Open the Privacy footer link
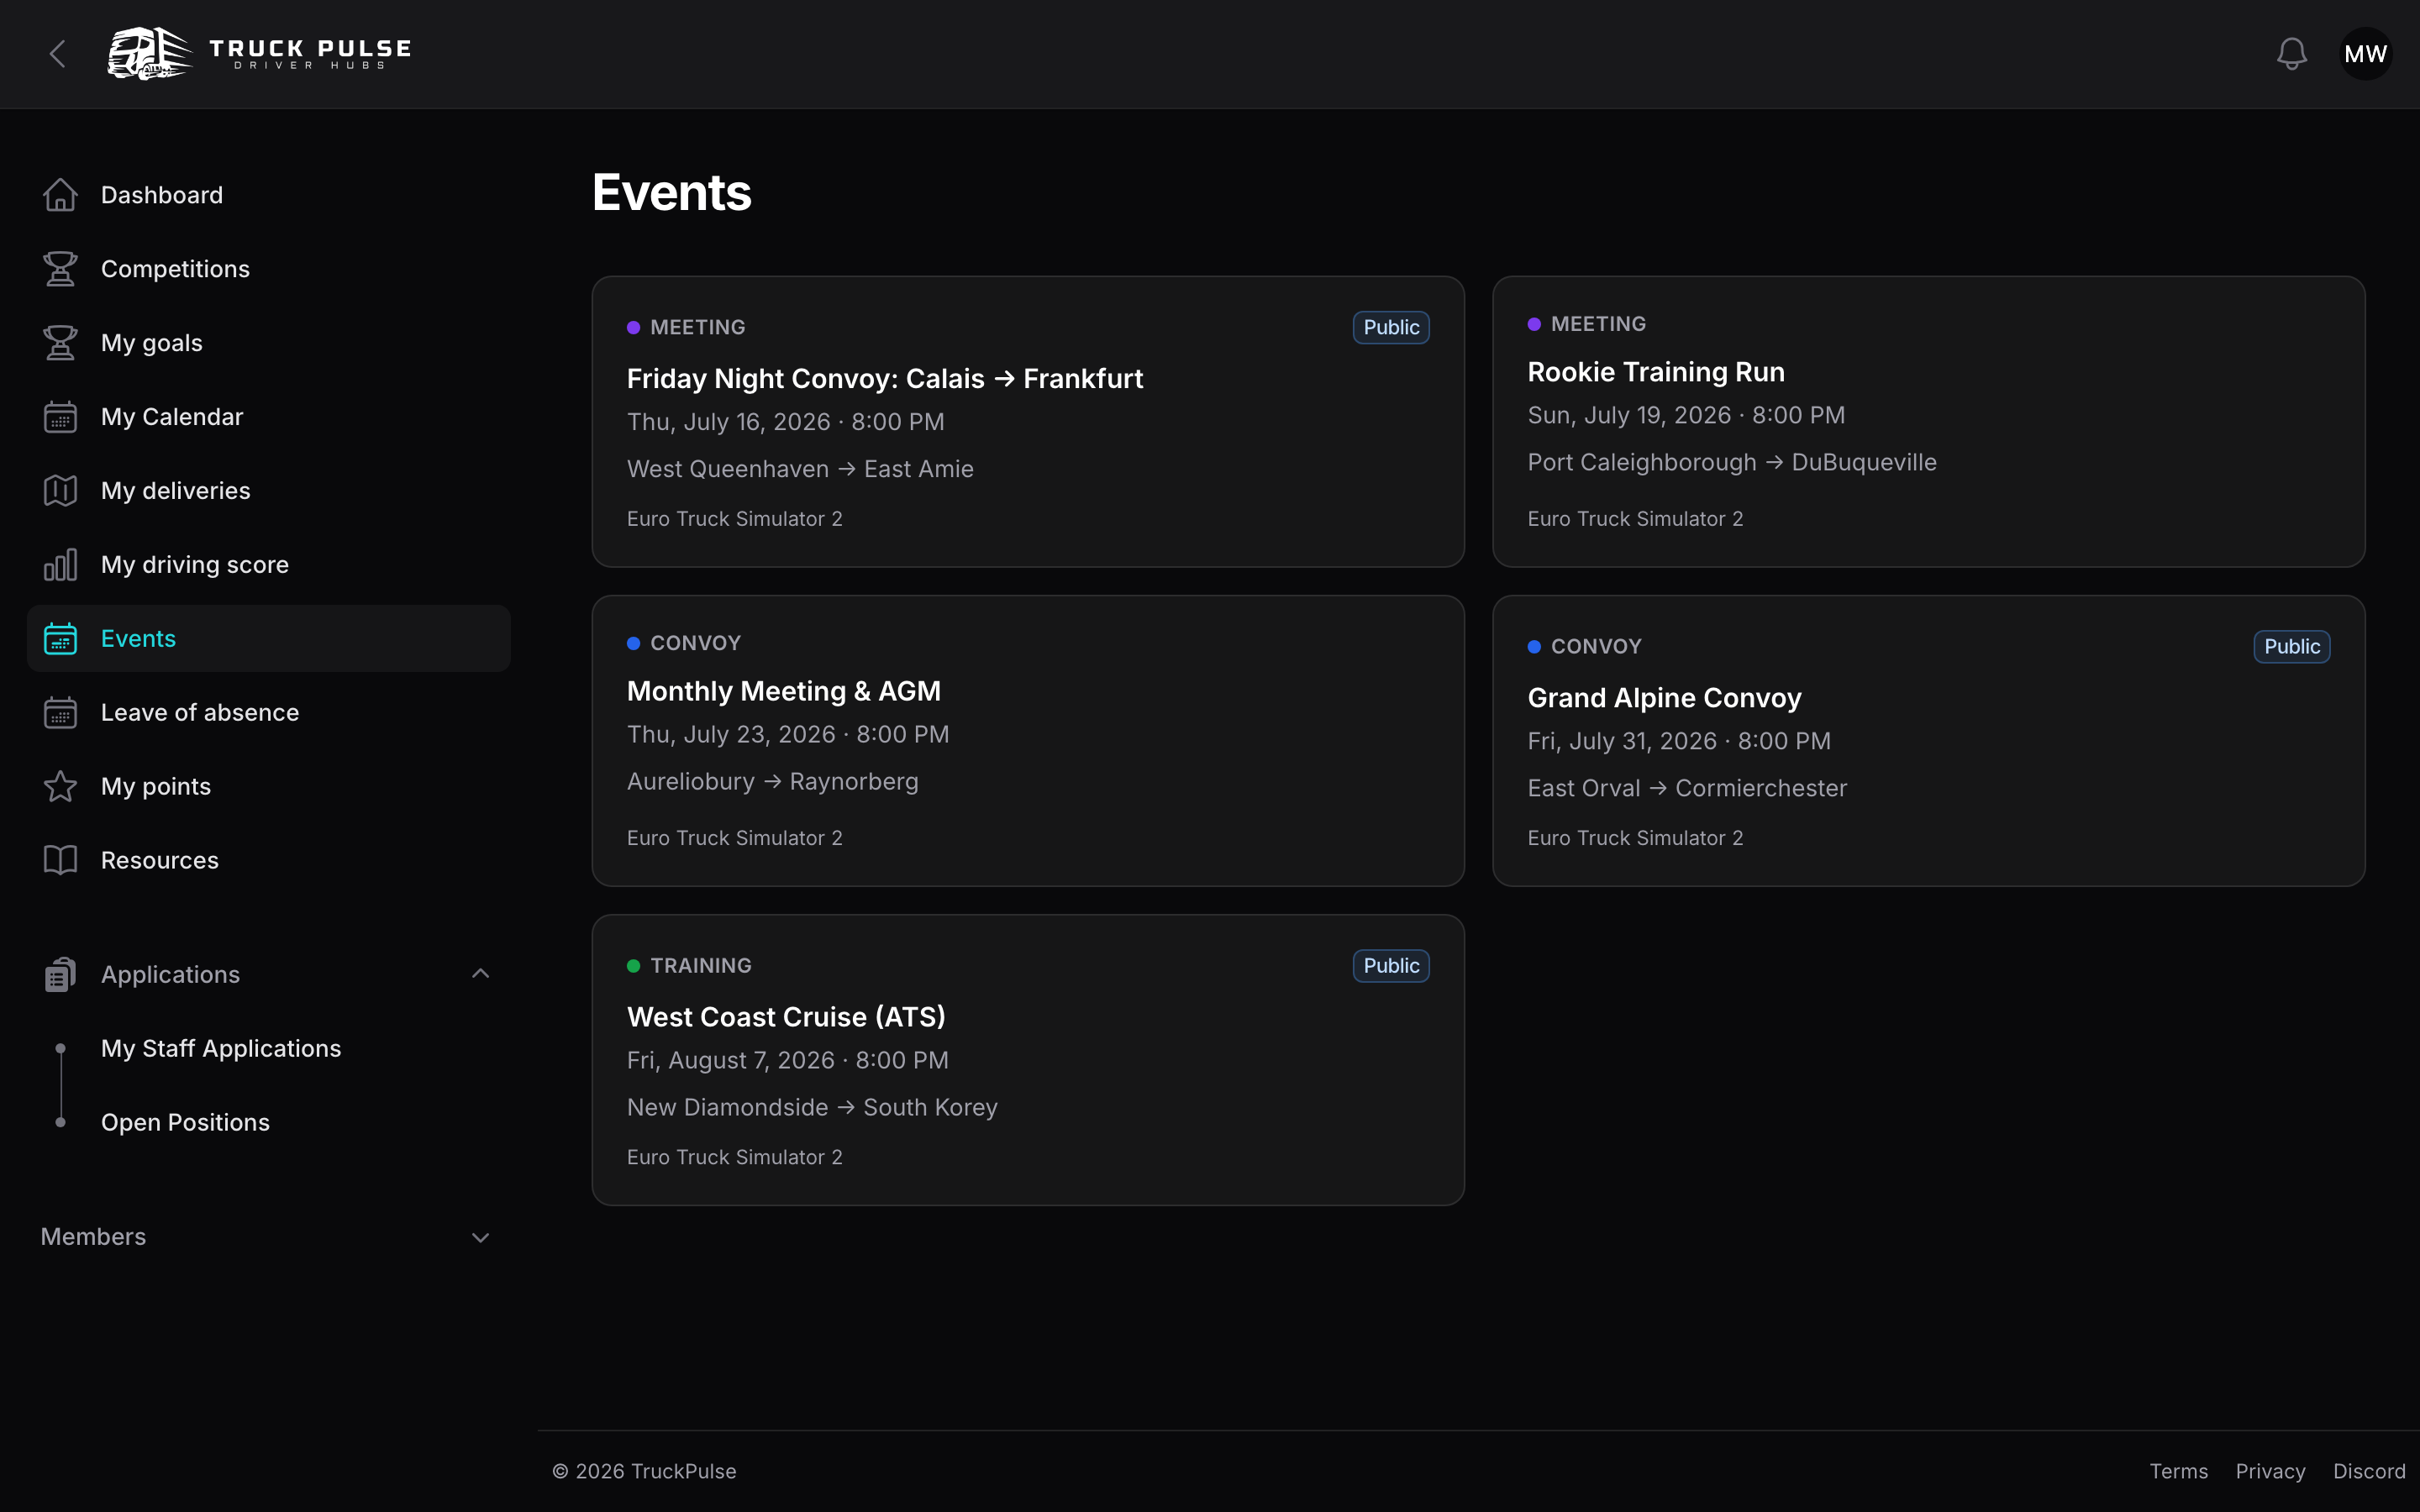2420x1512 pixels. [2270, 1471]
